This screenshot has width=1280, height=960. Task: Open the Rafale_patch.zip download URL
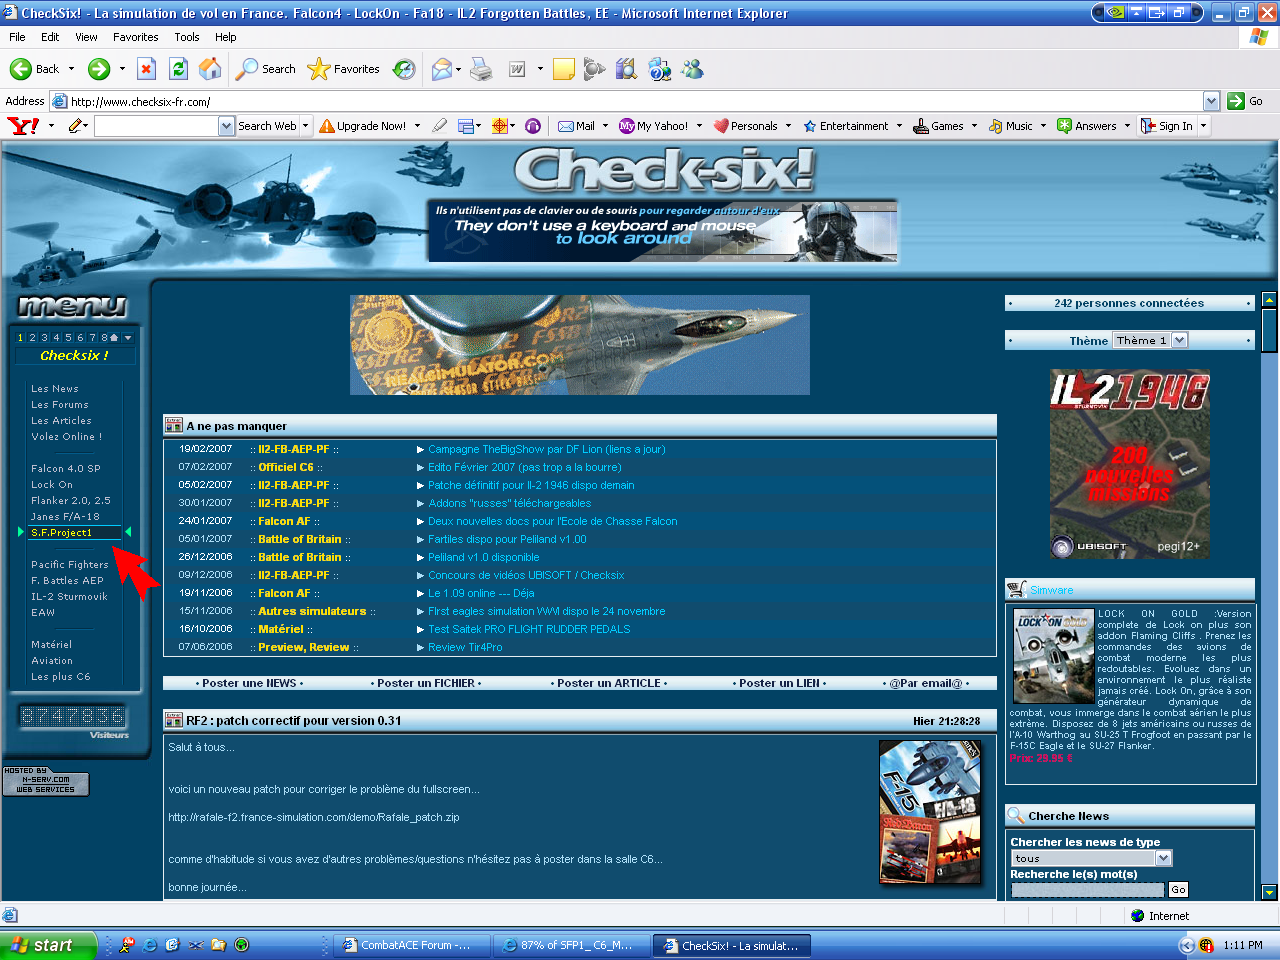(314, 818)
